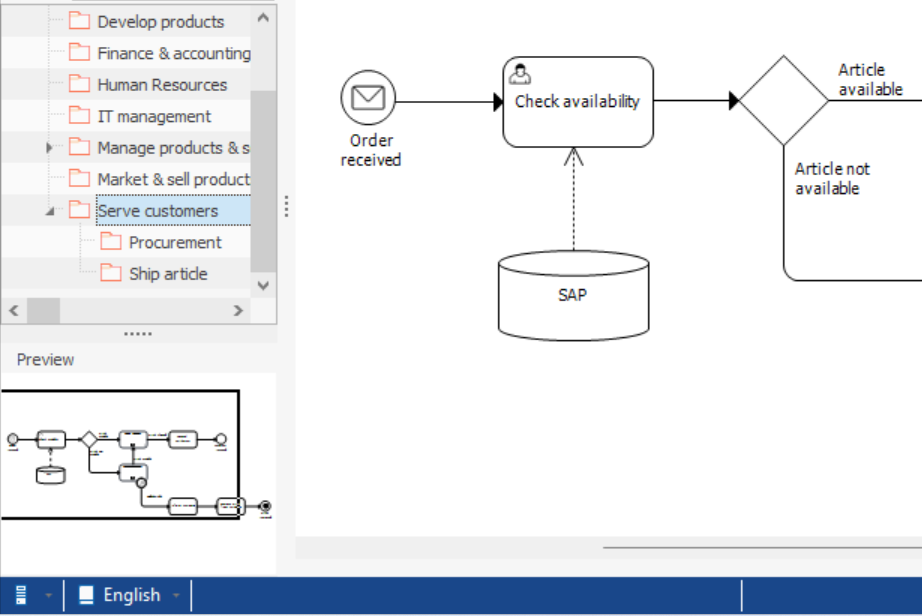Expand the Manage products tree node

[49, 148]
